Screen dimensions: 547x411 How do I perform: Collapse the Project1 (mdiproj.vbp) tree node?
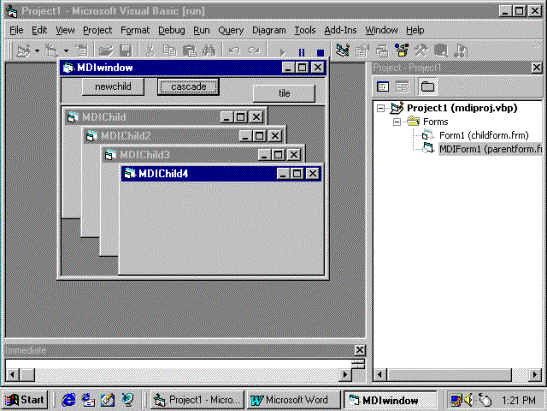click(x=381, y=108)
